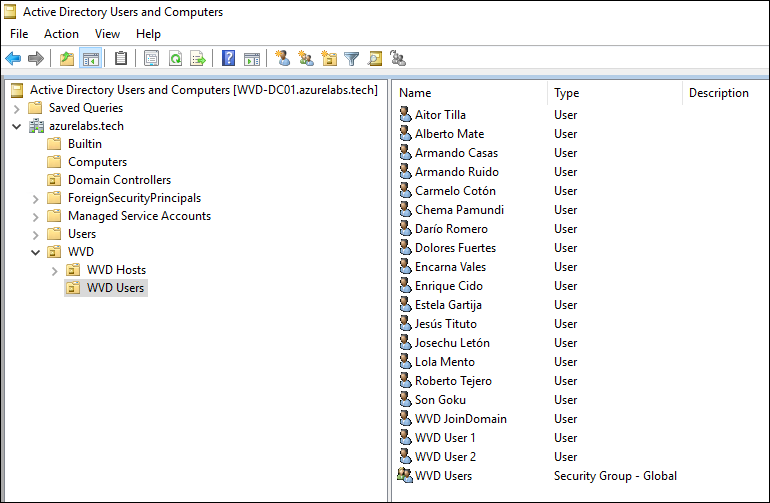Select user WVD User 2
The image size is (770, 503).
pyautogui.click(x=445, y=456)
